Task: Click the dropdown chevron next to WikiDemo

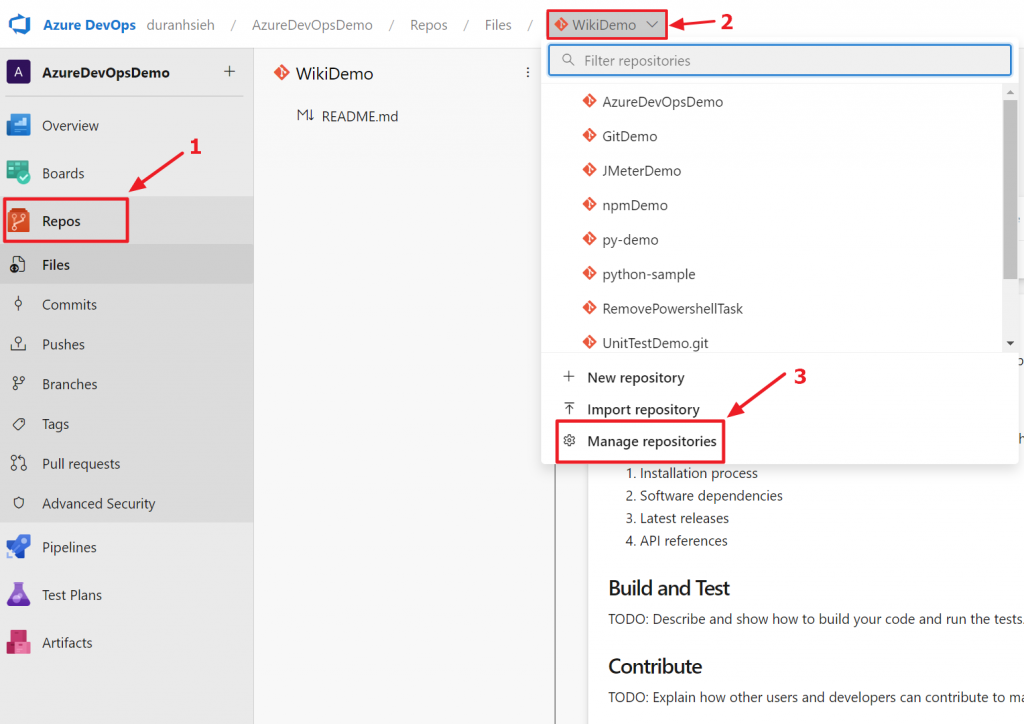Action: tap(652, 25)
